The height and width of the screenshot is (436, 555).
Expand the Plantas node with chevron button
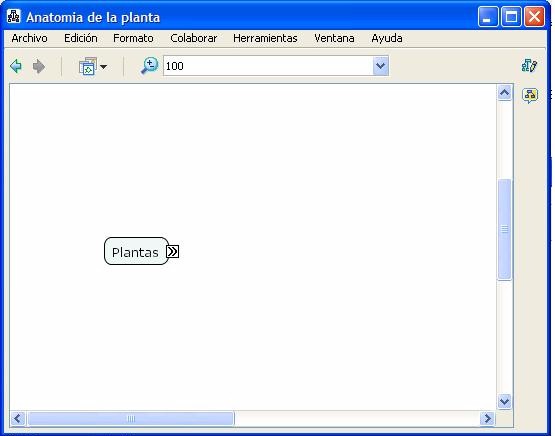(172, 252)
